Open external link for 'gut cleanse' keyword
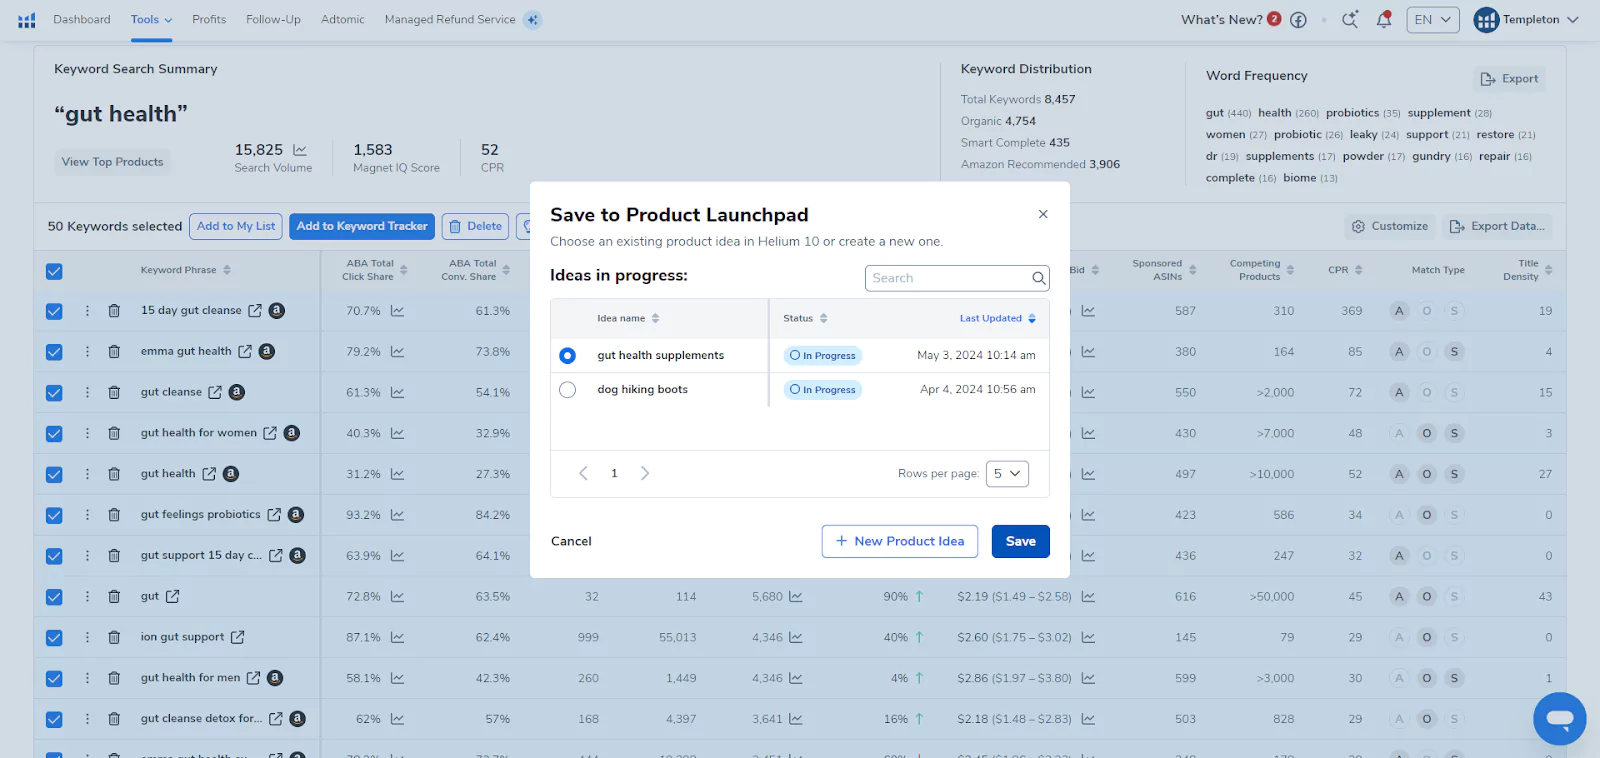The width and height of the screenshot is (1600, 758). 215,393
